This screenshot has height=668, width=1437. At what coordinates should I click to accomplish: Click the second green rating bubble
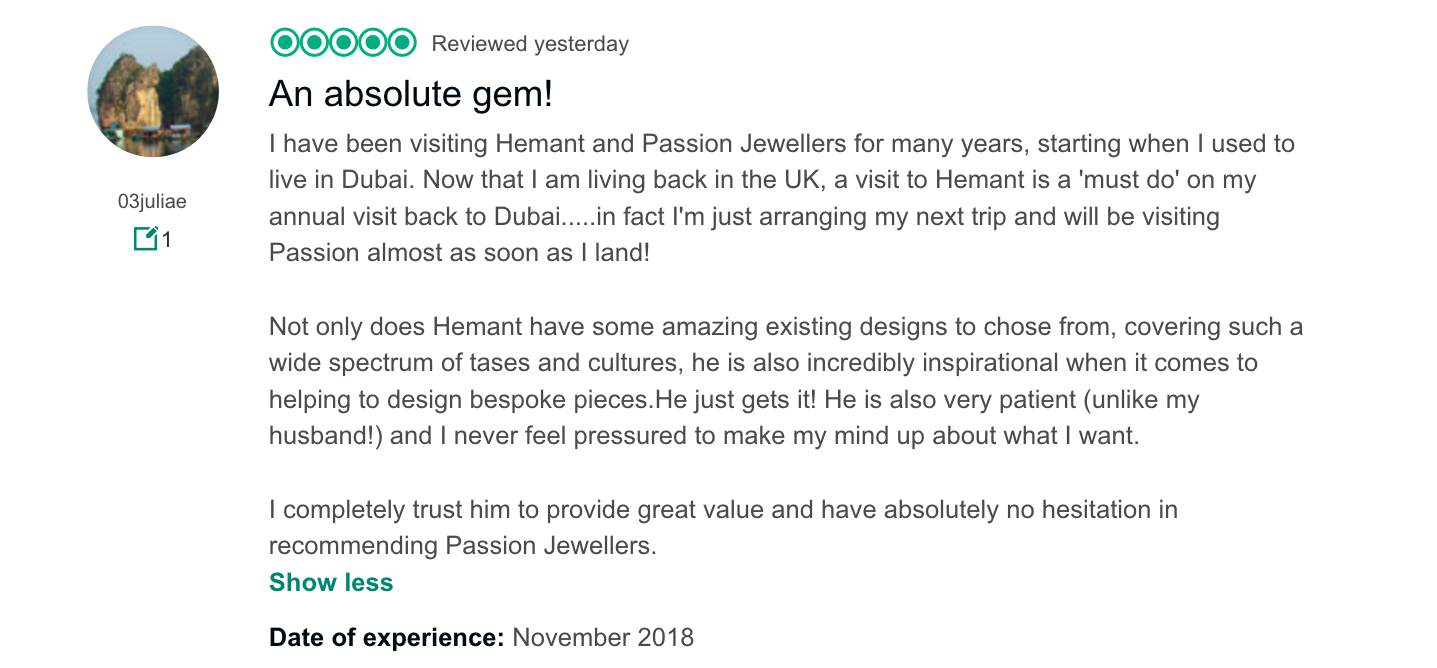coord(314,43)
